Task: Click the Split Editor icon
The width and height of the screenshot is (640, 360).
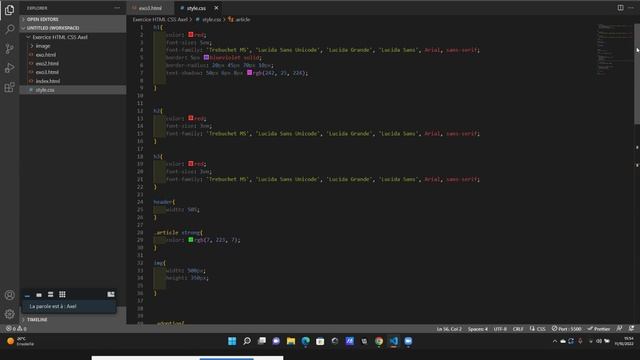Action: click(x=620, y=8)
